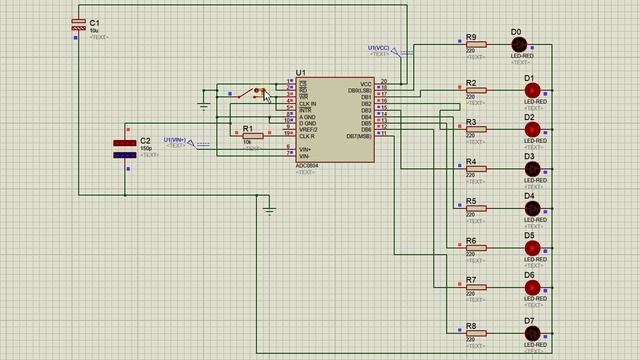
Task: Click the A GND pin label
Action: tap(307, 117)
